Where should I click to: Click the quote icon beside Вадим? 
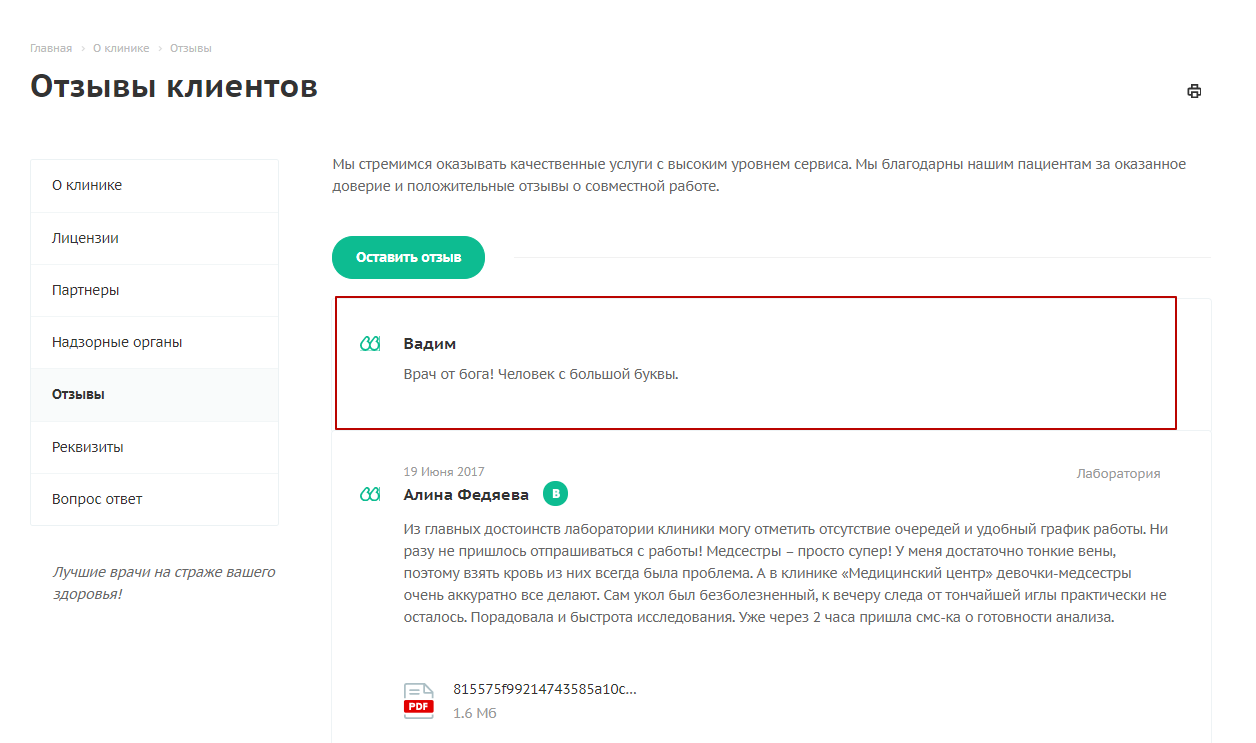click(370, 344)
